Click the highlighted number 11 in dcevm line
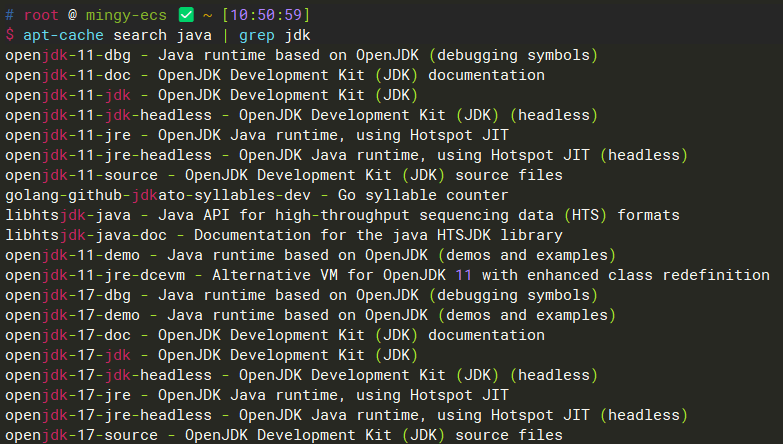This screenshot has height=444, width=783. [463, 275]
